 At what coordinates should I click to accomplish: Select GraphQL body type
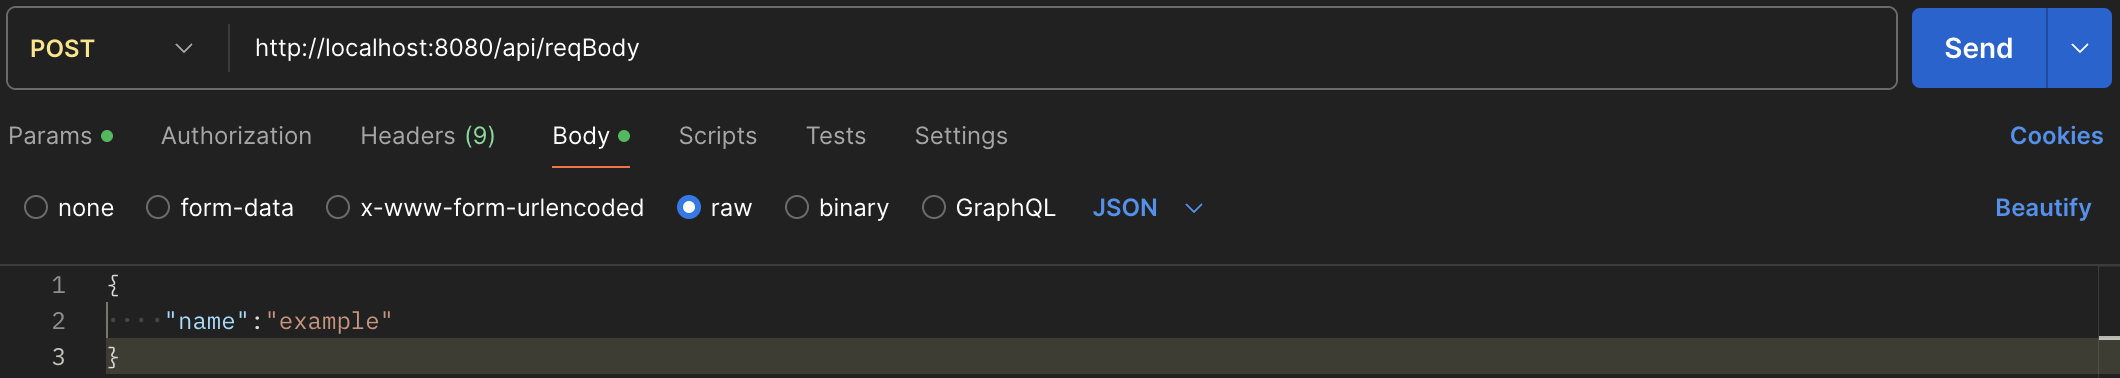click(934, 208)
